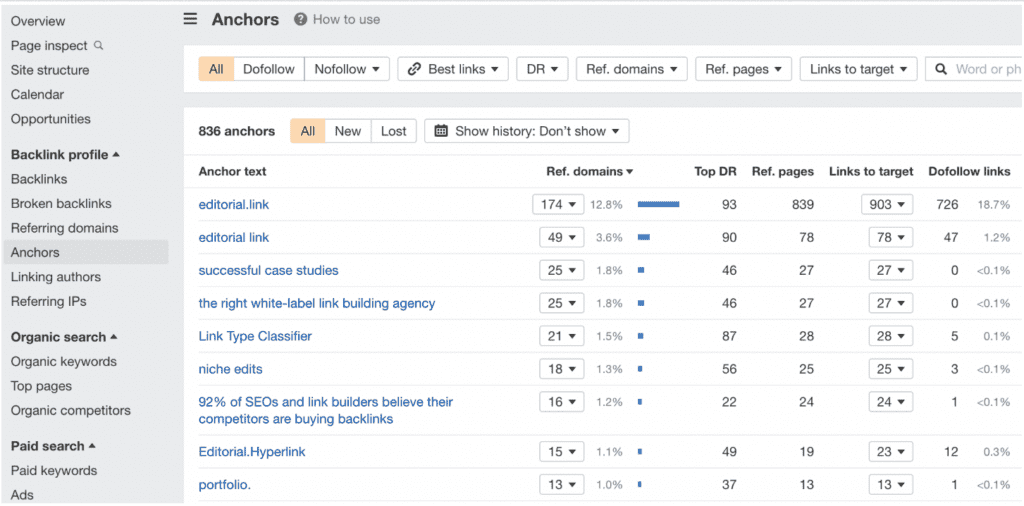Expand the 49 ref. domains dropdown
This screenshot has height=506, width=1024.
(x=562, y=238)
